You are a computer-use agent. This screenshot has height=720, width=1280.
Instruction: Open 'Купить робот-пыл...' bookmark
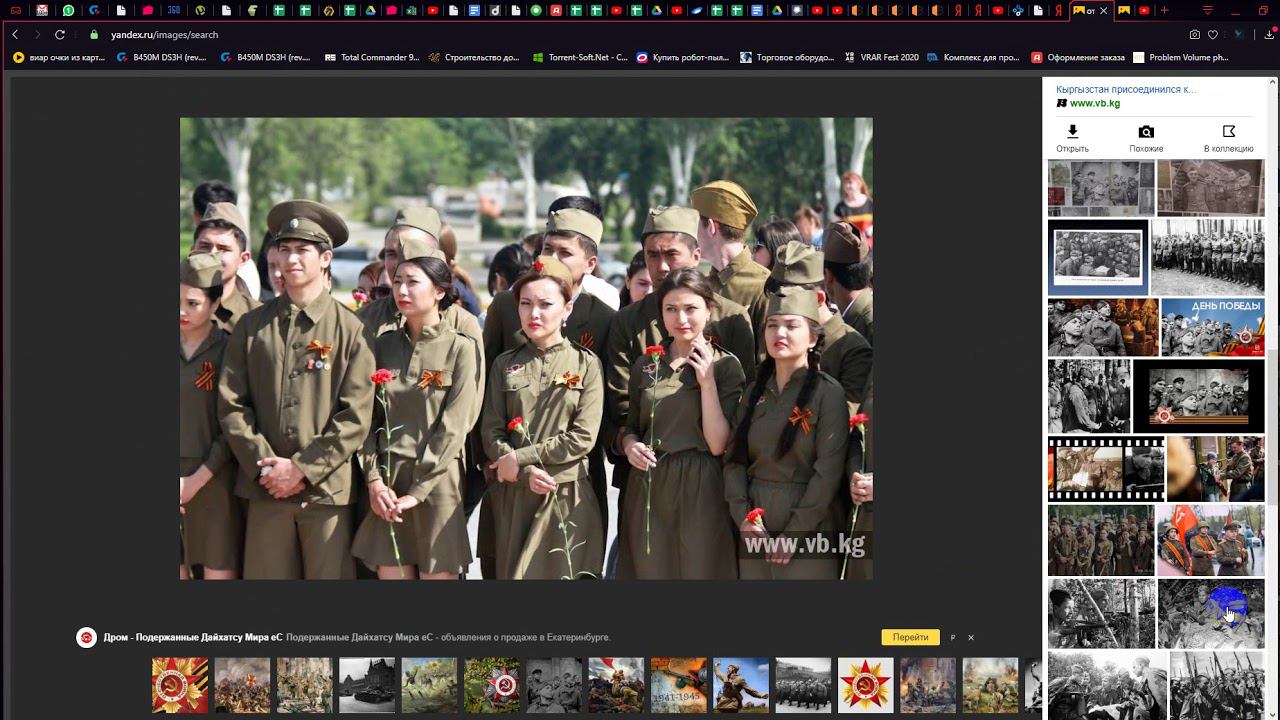tap(683, 57)
